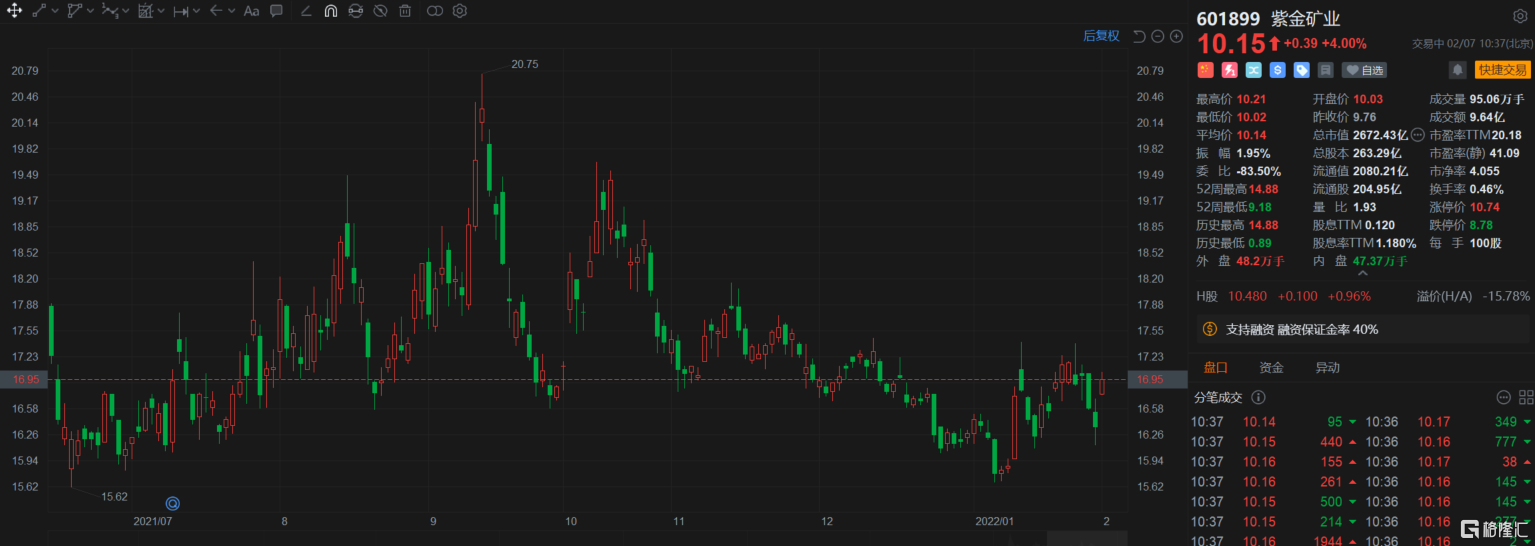Open the 后复权 adjustment mode selector

coord(1102,35)
